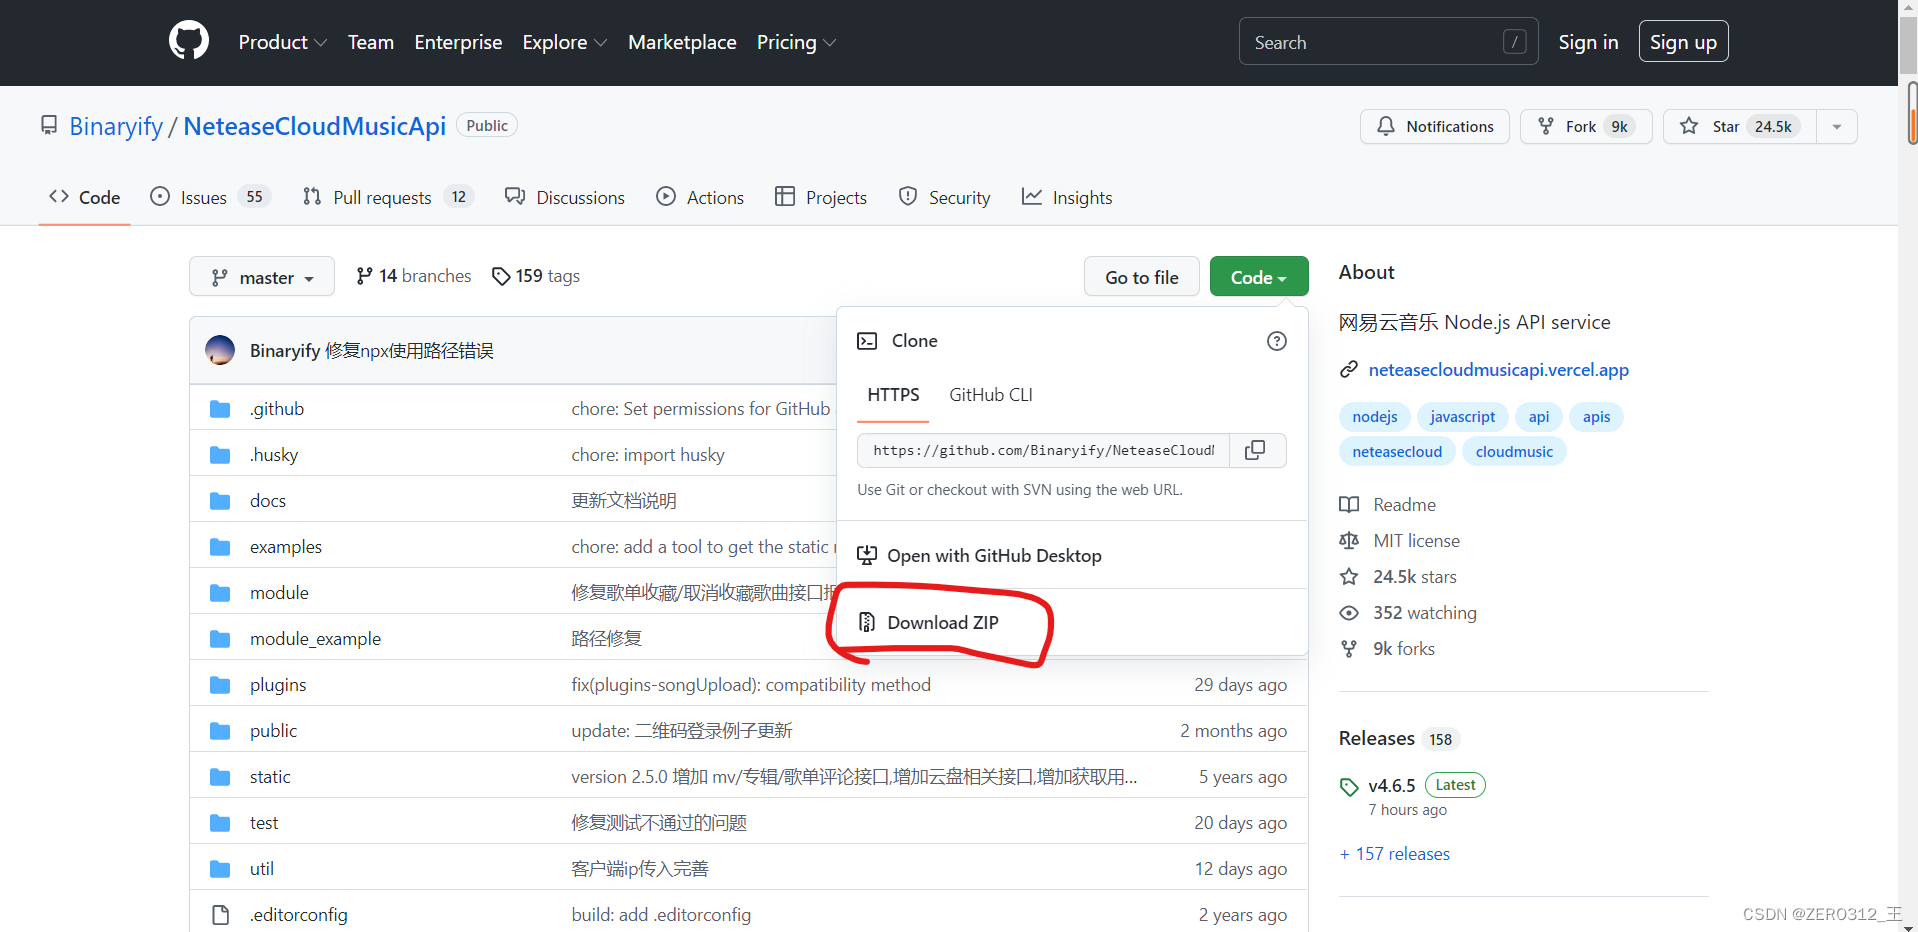
Task: Open the javascript topic tag
Action: 1462,417
